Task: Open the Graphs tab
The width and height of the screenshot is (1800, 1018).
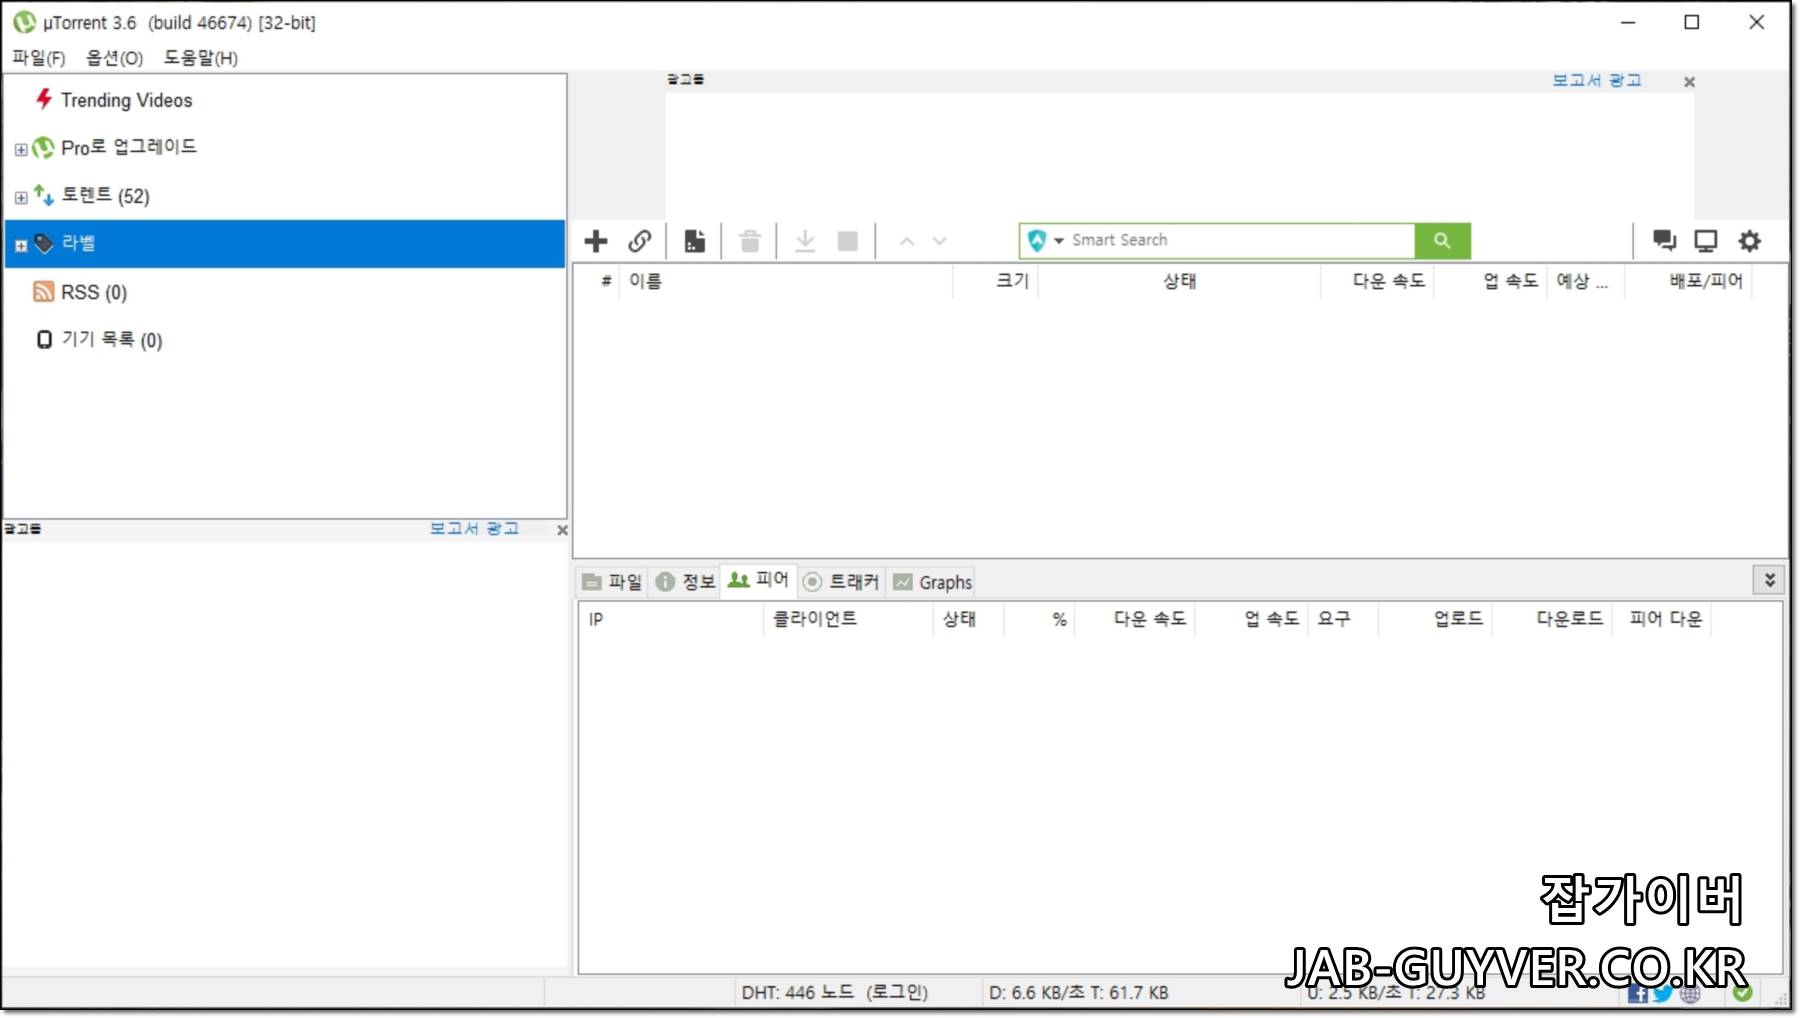Action: tap(932, 581)
